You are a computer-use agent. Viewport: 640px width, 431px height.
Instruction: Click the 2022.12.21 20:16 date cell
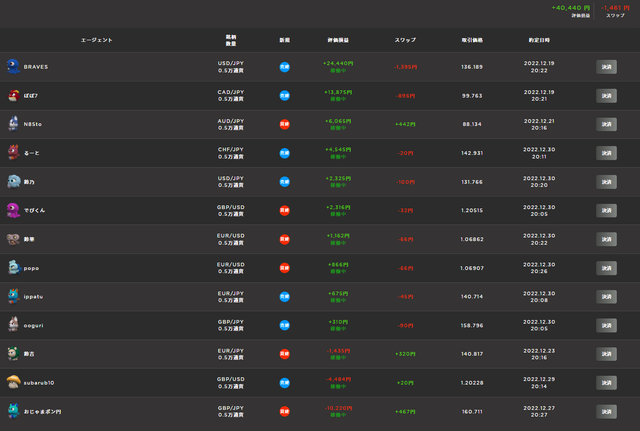point(539,124)
